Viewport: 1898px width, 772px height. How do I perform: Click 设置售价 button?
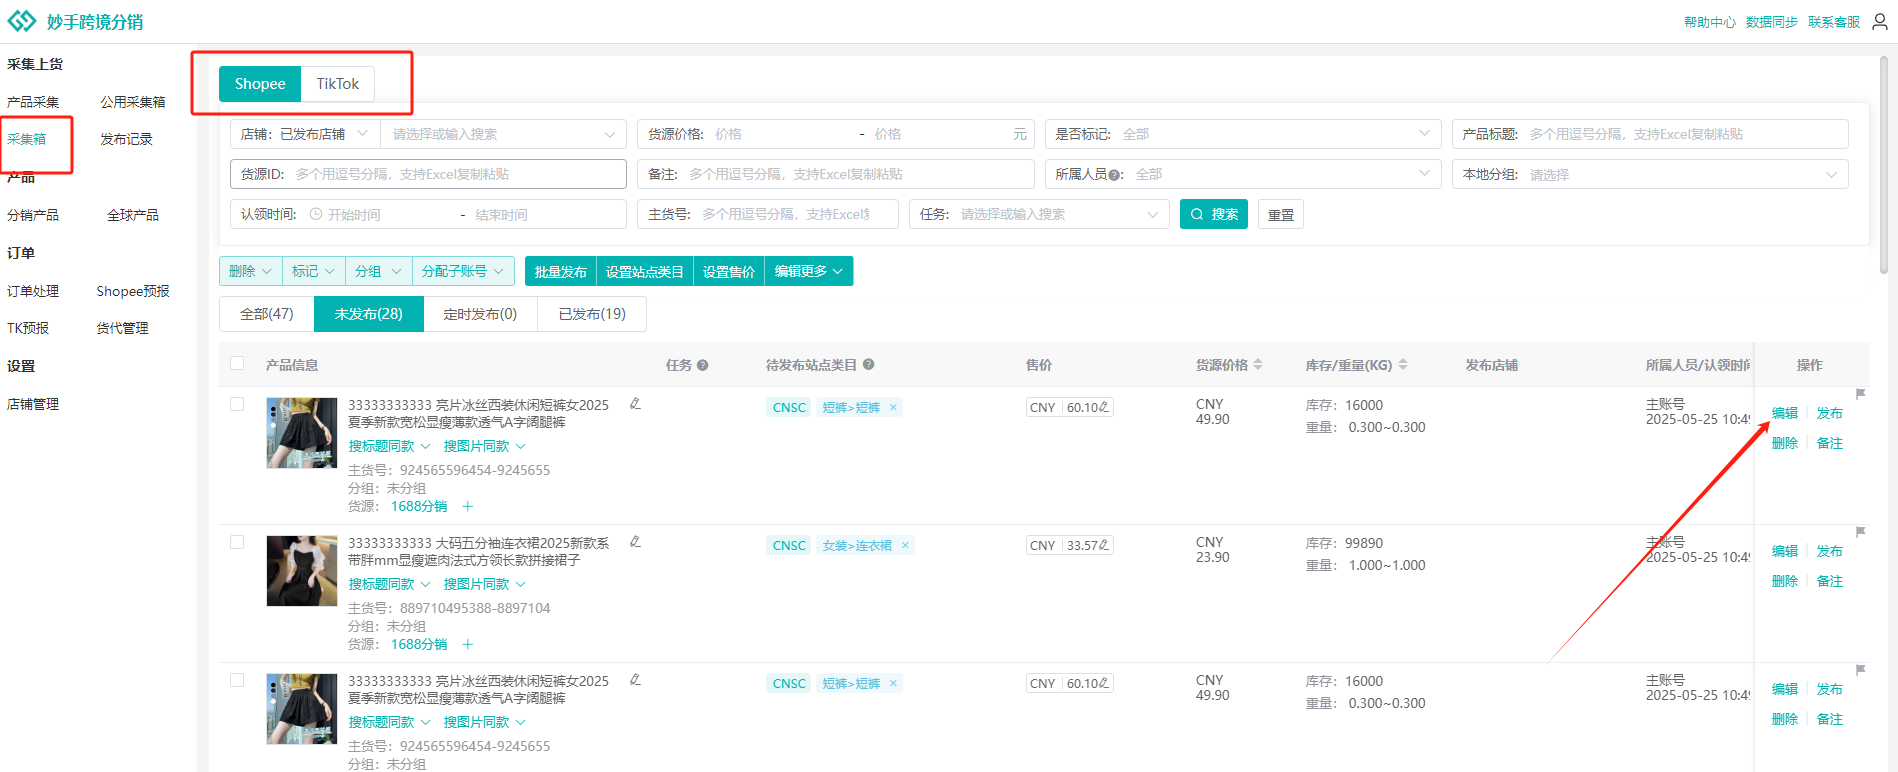(x=729, y=271)
